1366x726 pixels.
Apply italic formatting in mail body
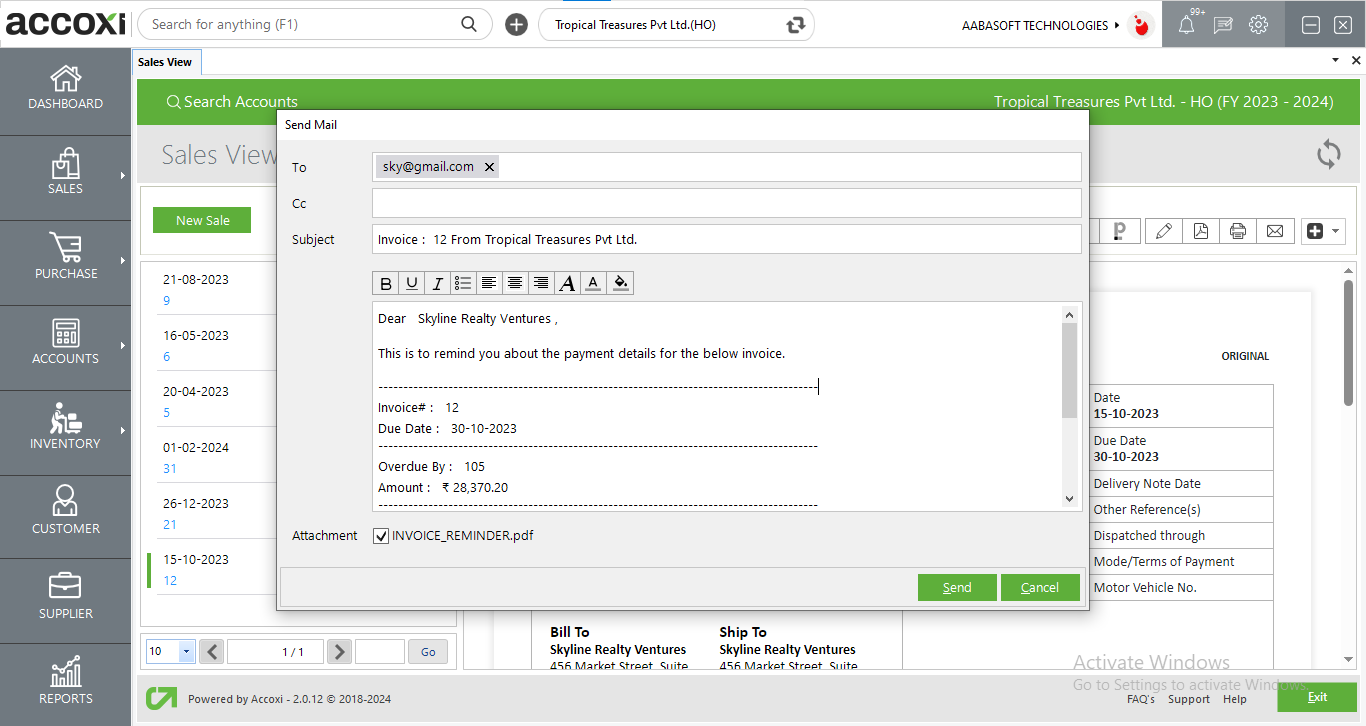point(437,284)
